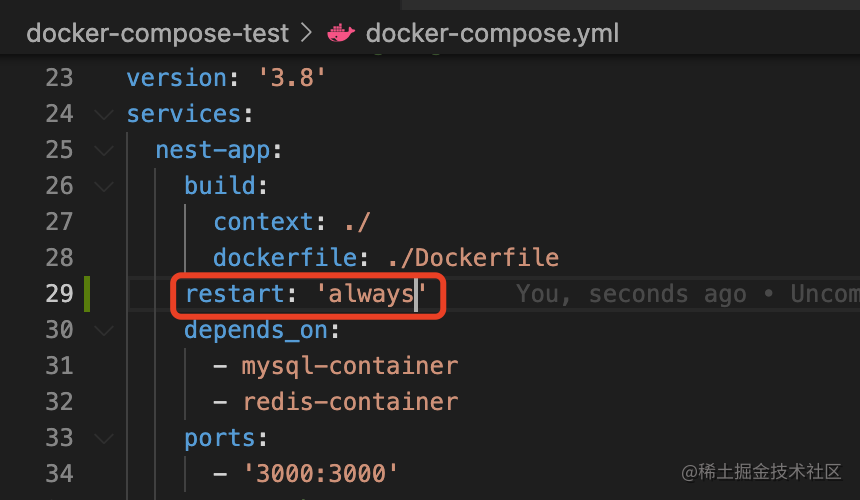Screen dimensions: 860x500
Task: Click the version '3.8' value
Action: coord(291,78)
